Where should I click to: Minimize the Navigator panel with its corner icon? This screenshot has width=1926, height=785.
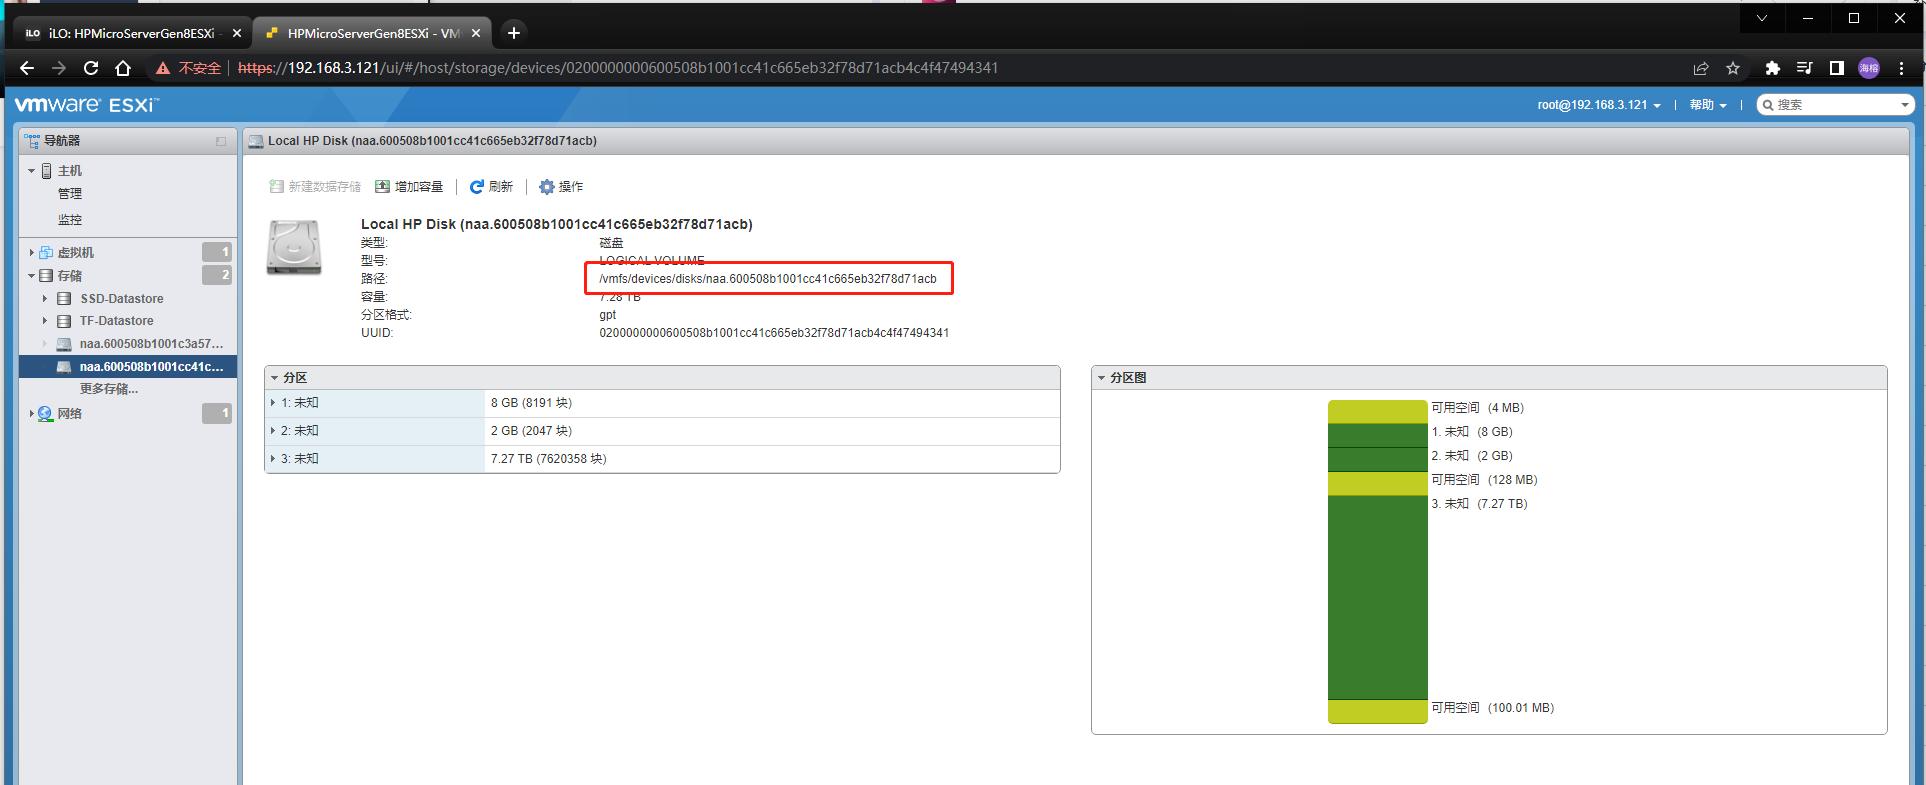pos(221,141)
